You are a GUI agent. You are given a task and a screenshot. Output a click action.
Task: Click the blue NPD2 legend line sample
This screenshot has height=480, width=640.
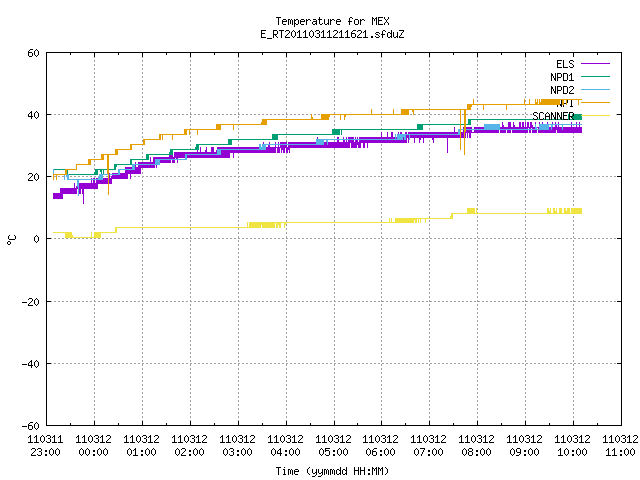pos(595,90)
